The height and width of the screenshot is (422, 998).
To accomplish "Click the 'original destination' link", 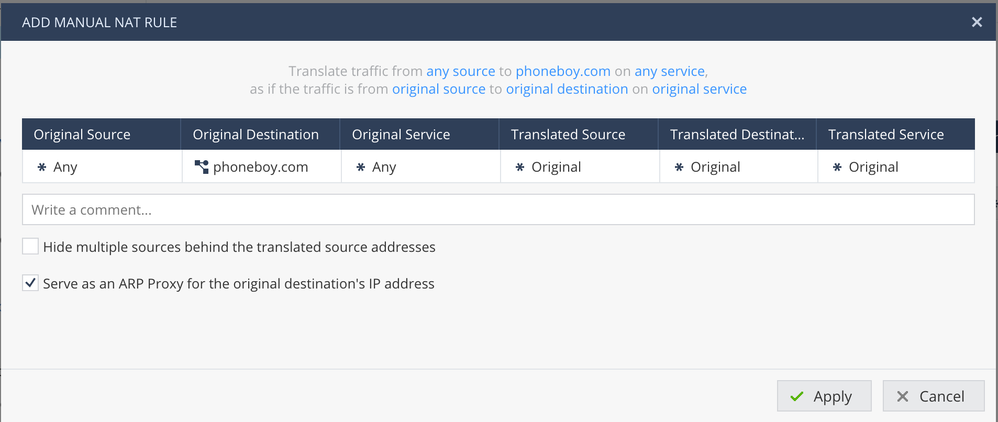I will tap(567, 89).
